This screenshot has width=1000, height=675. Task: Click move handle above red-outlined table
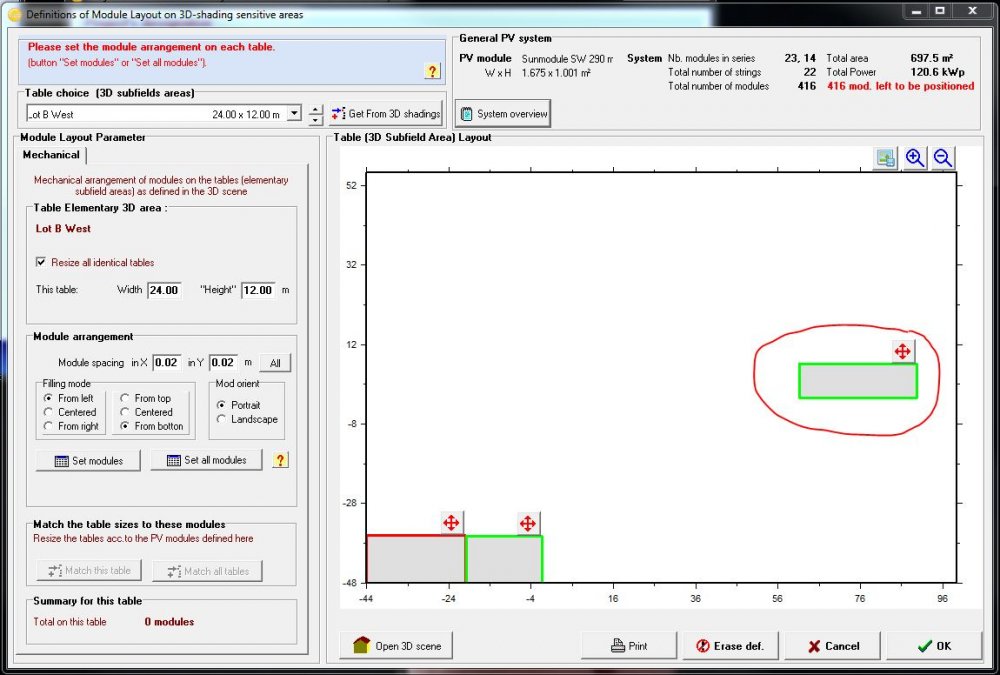pos(451,523)
